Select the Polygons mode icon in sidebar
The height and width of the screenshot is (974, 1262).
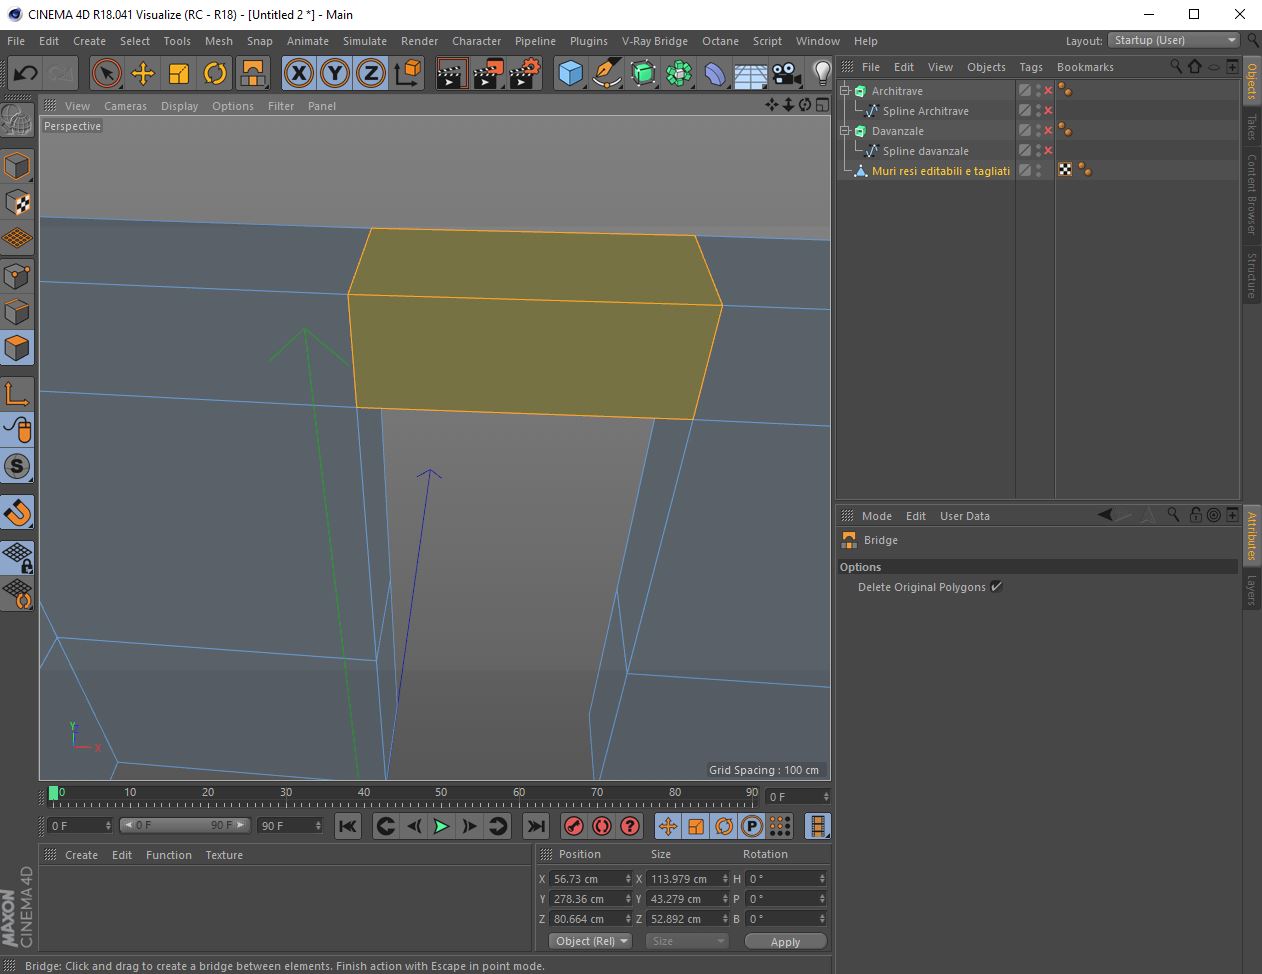coord(17,348)
